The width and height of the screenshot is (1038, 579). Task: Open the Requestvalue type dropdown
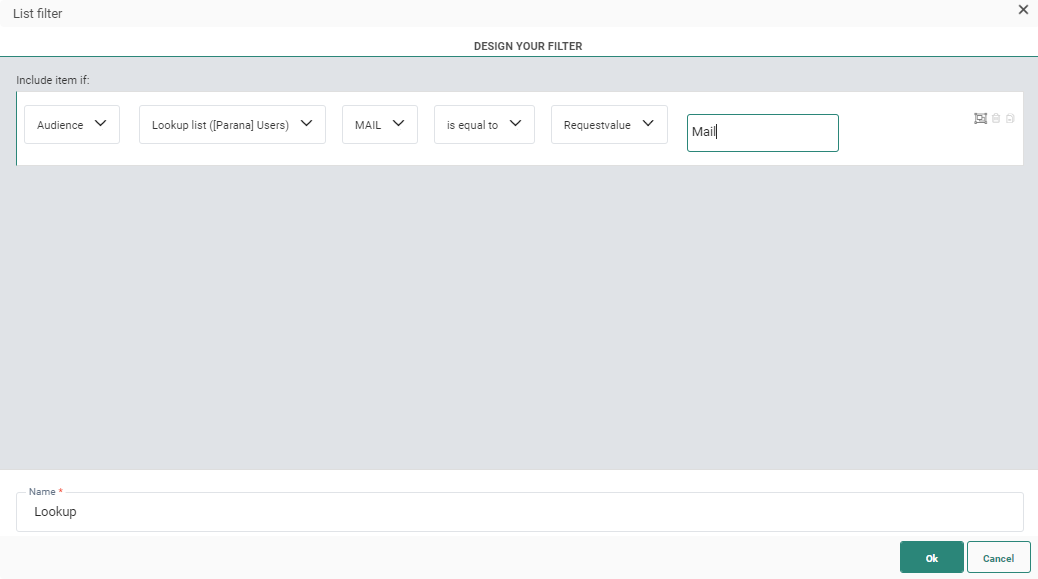tap(598, 125)
